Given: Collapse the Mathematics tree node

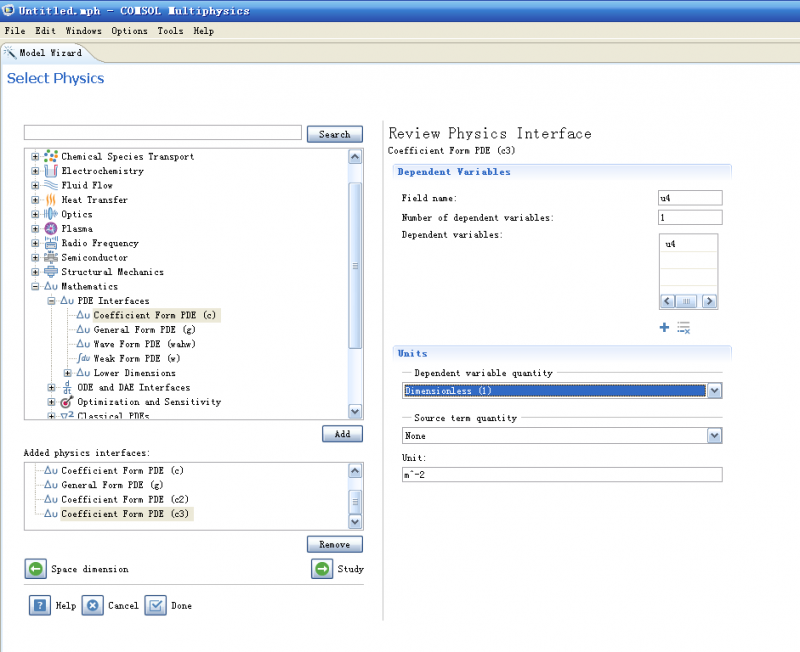Looking at the screenshot, I should coord(35,286).
